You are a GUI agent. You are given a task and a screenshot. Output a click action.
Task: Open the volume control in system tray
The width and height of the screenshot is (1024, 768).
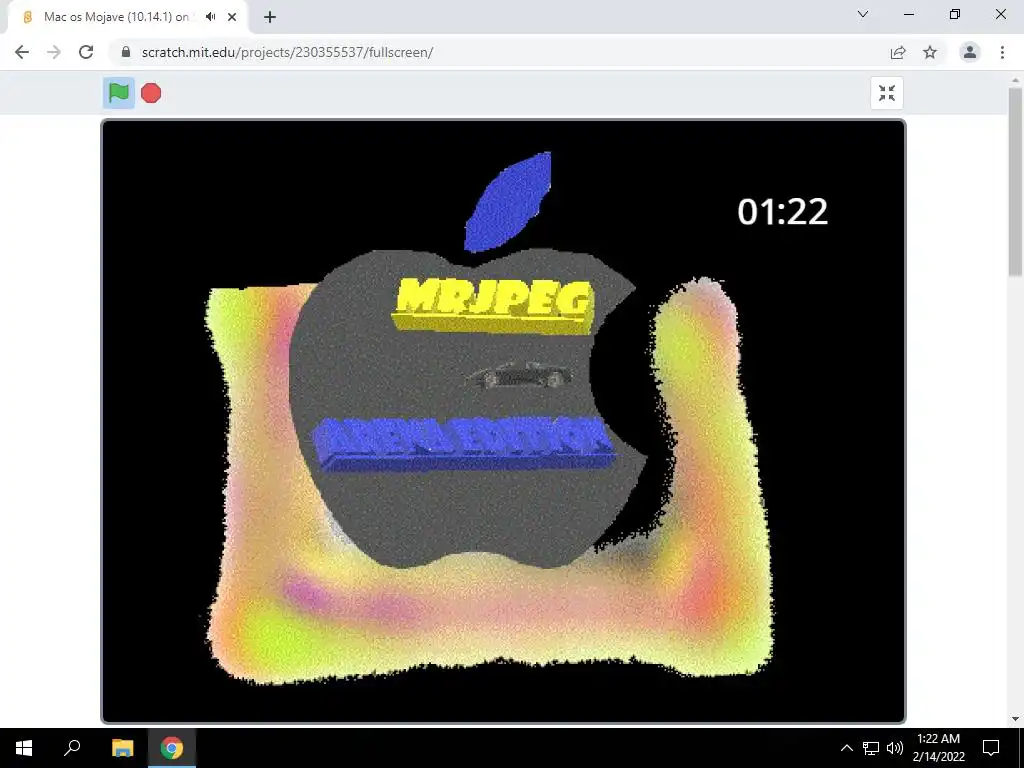click(895, 748)
